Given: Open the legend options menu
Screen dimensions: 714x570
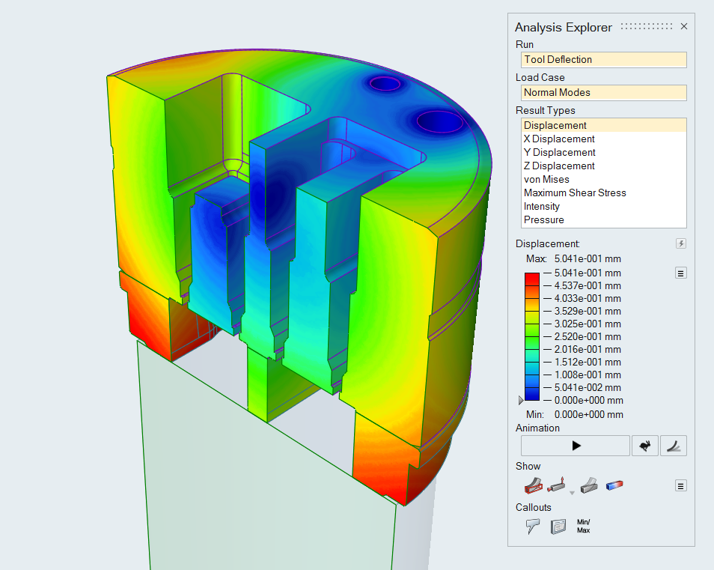Looking at the screenshot, I should (x=681, y=272).
